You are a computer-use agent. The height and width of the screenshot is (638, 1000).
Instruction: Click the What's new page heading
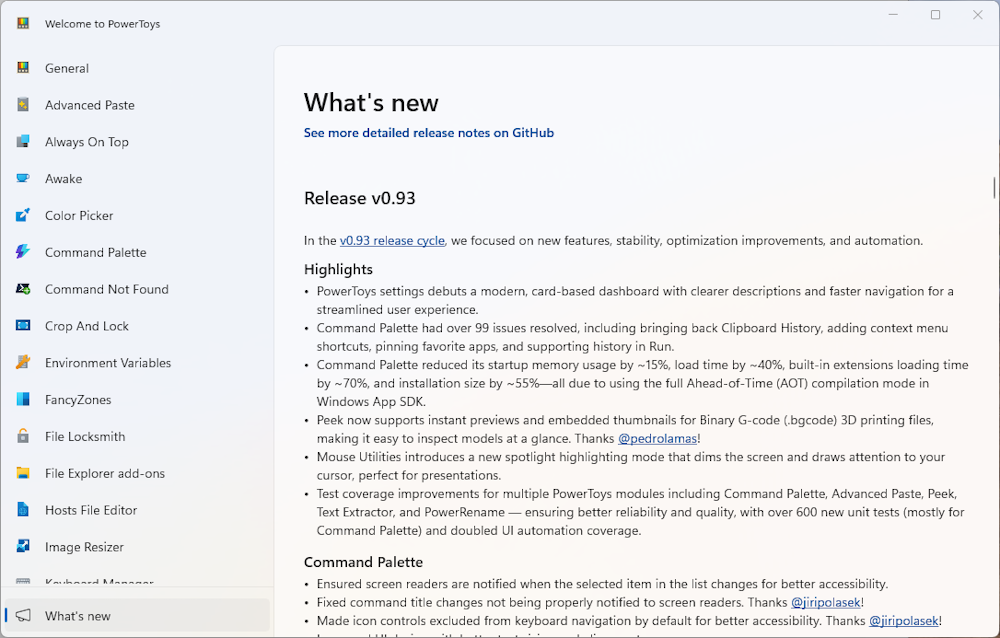(x=371, y=103)
